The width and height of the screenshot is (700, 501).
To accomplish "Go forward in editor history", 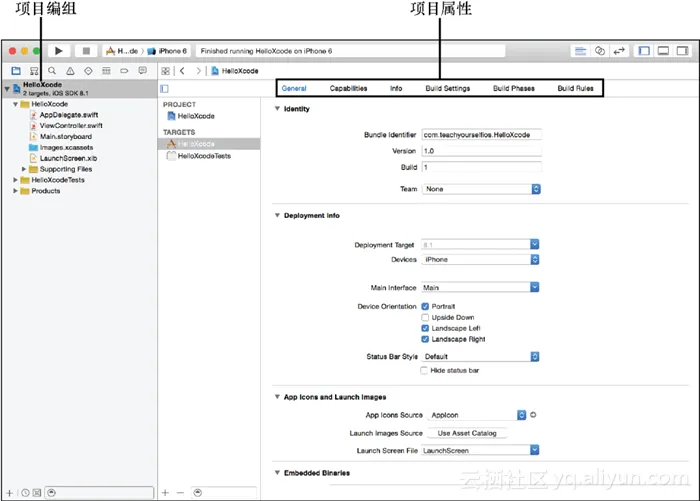I will pyautogui.click(x=199, y=71).
